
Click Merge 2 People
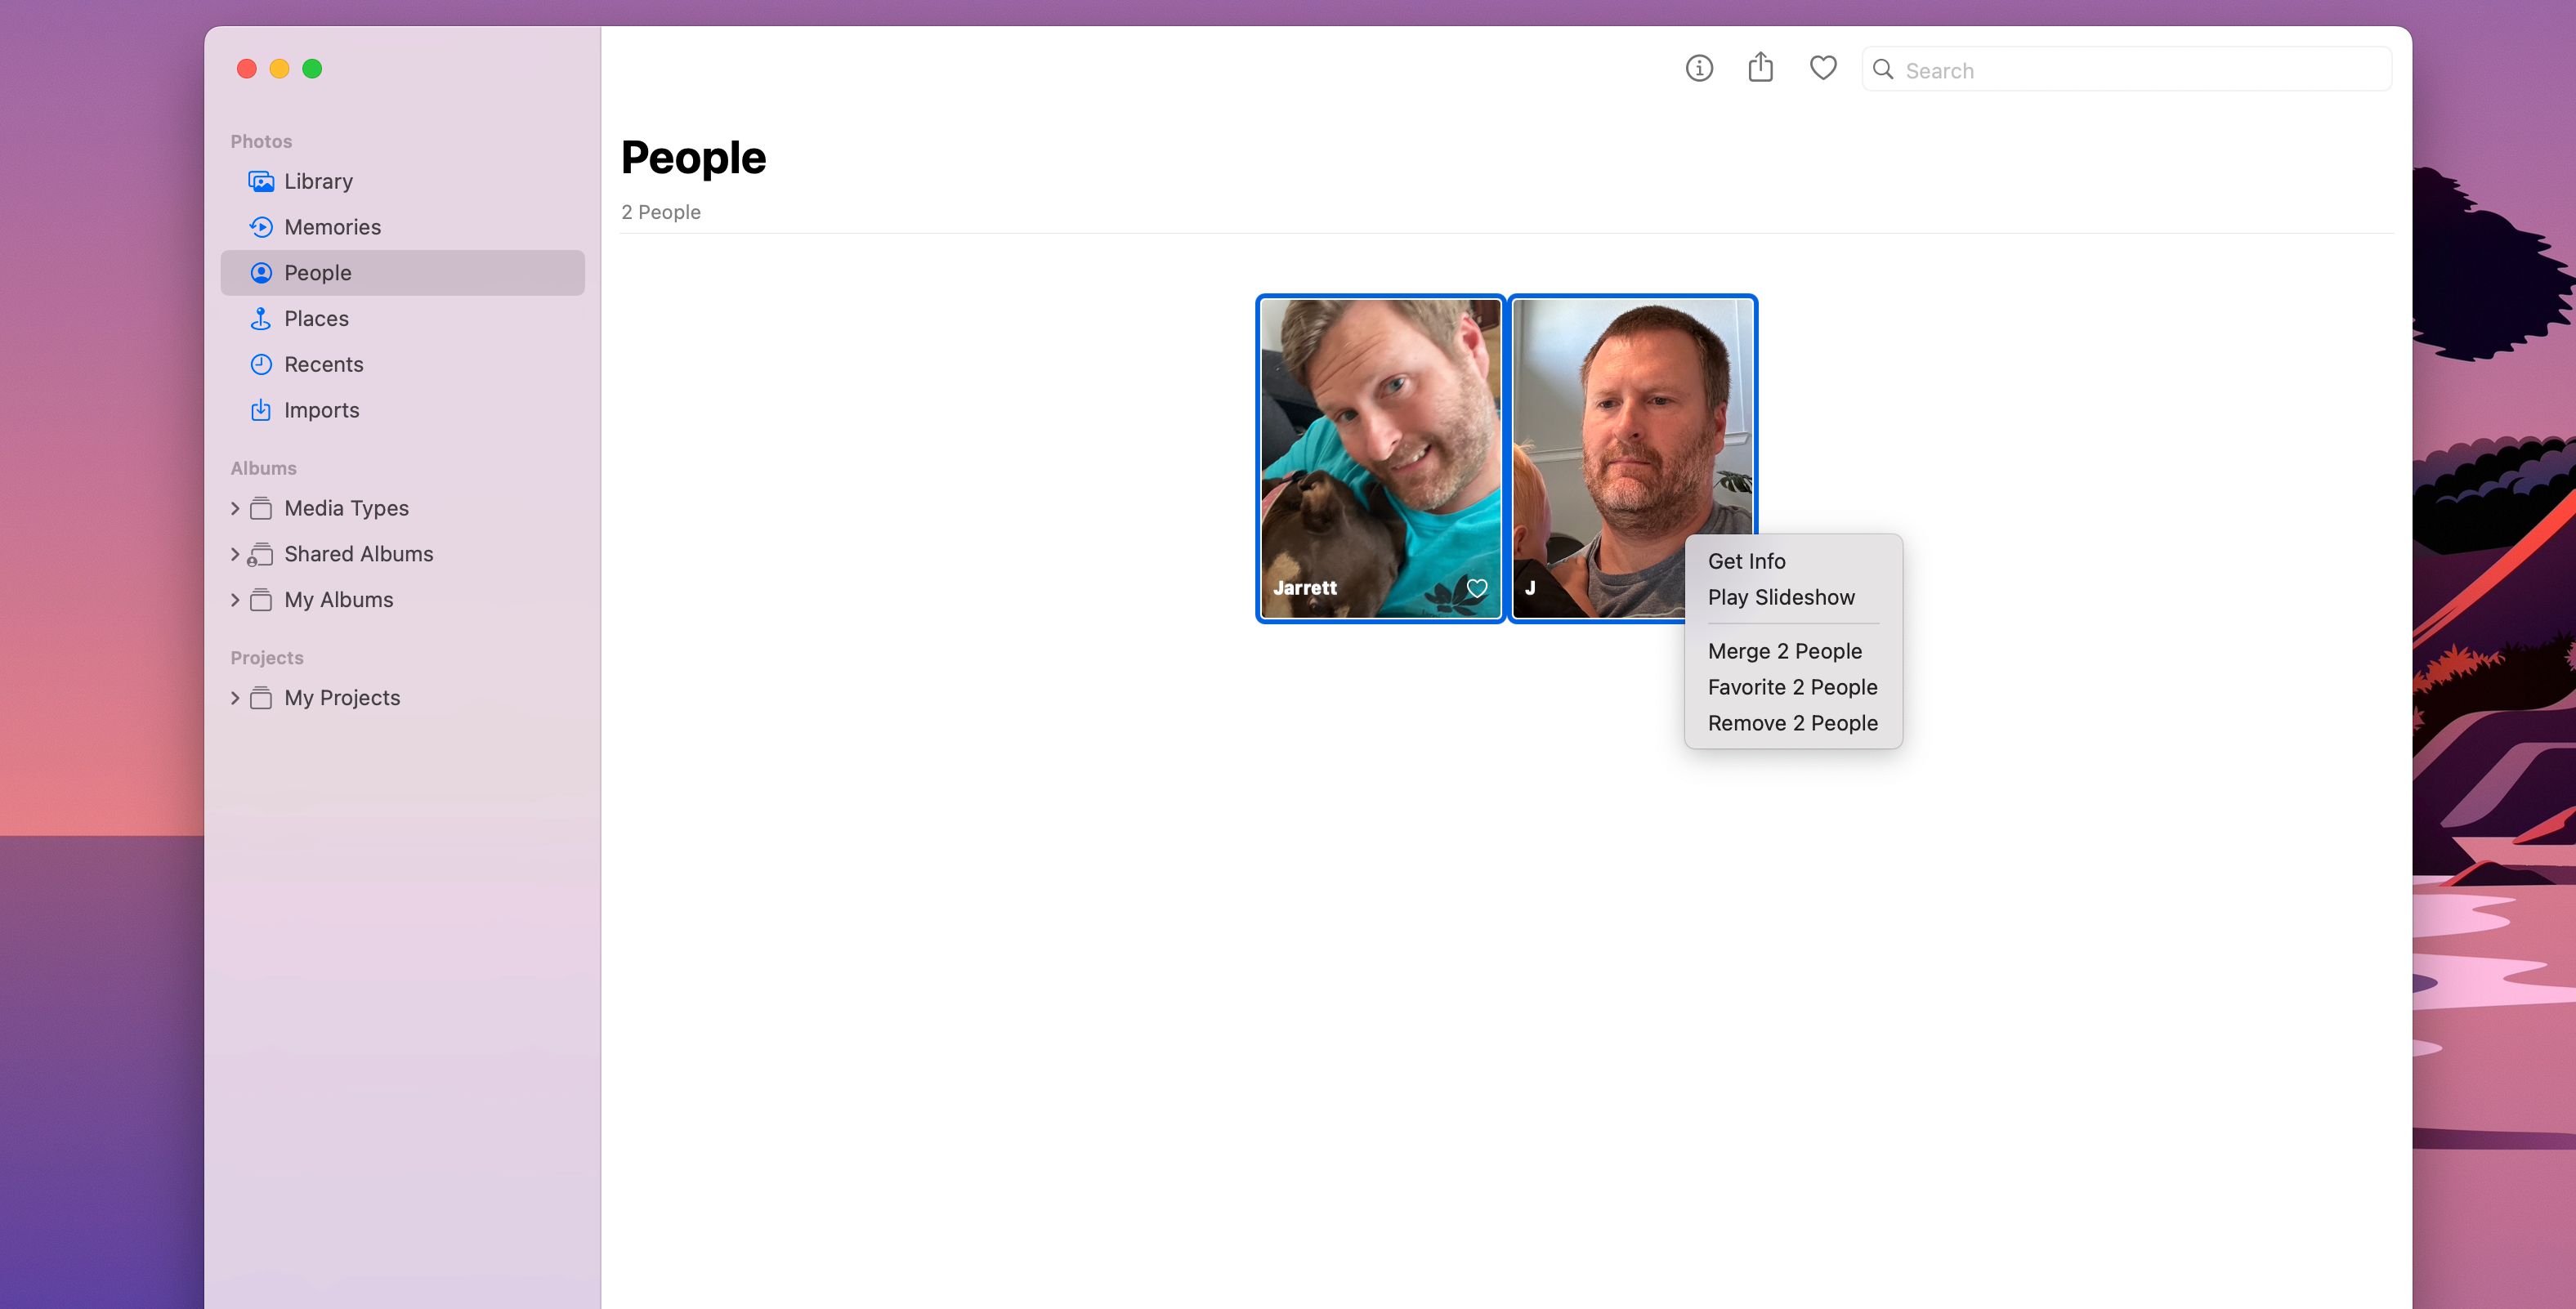click(x=1785, y=651)
